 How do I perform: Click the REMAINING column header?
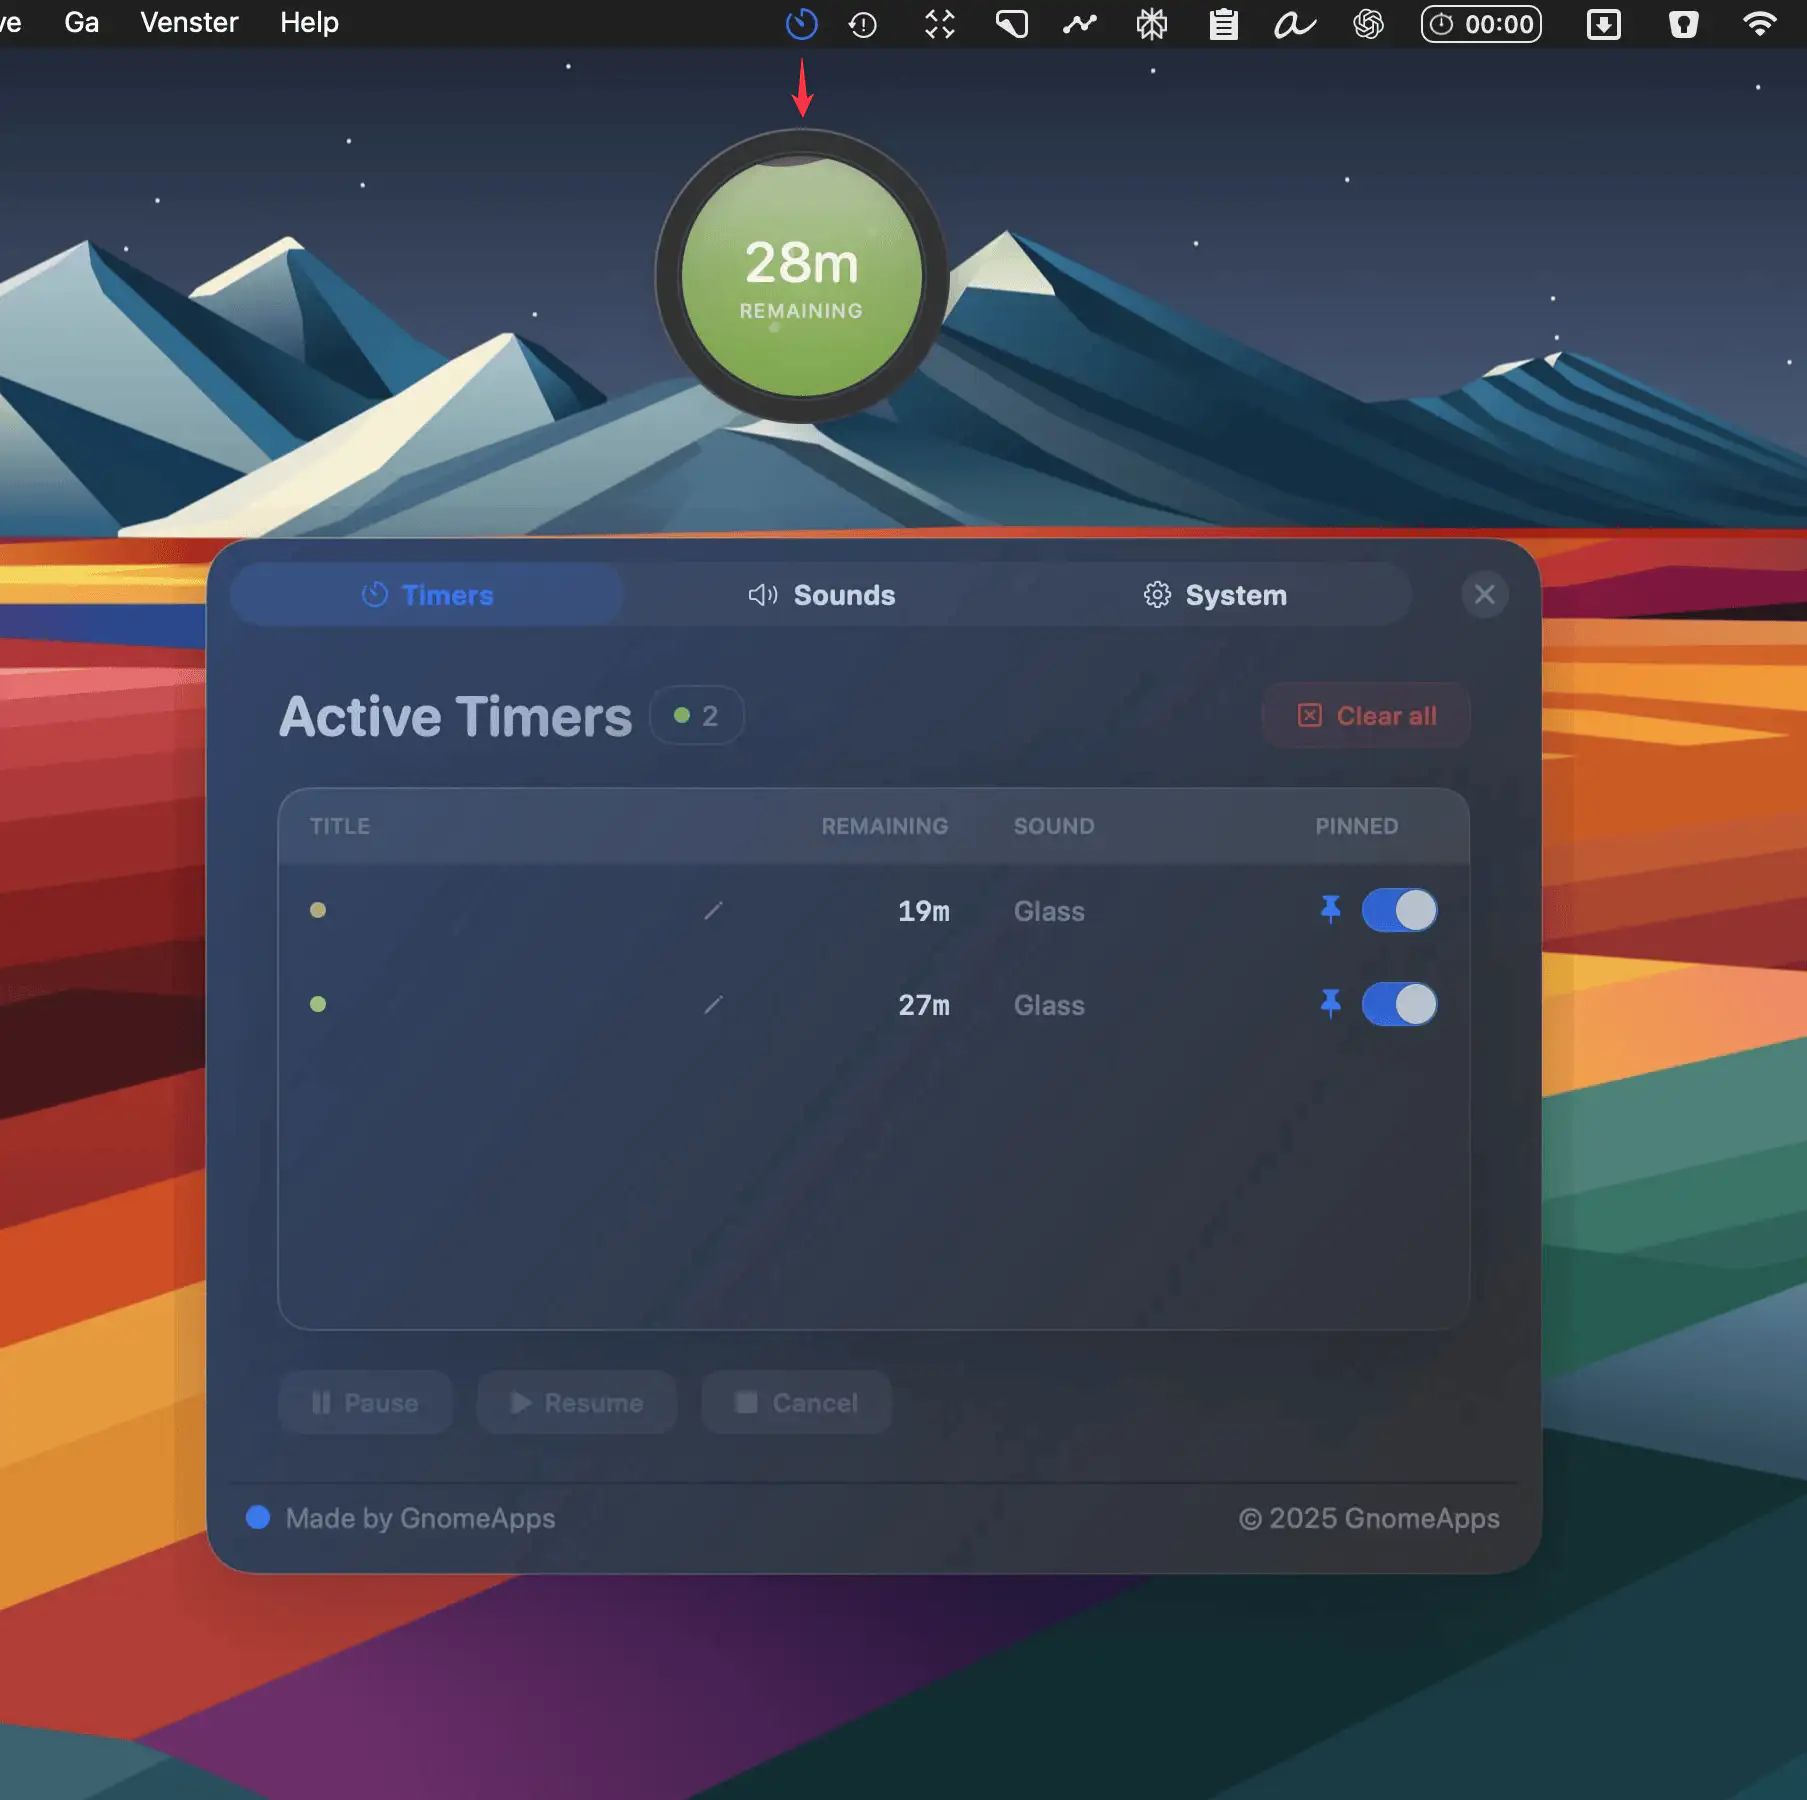tap(885, 826)
